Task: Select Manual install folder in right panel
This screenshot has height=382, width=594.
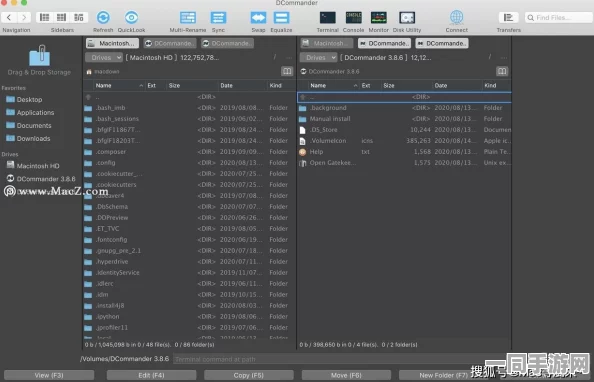Action: [x=405, y=119]
